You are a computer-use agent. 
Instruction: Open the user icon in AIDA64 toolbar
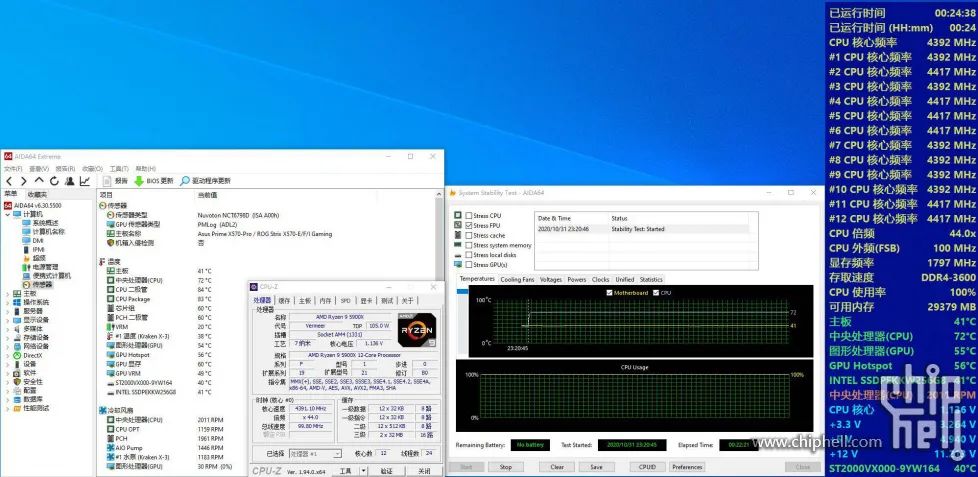coord(69,181)
